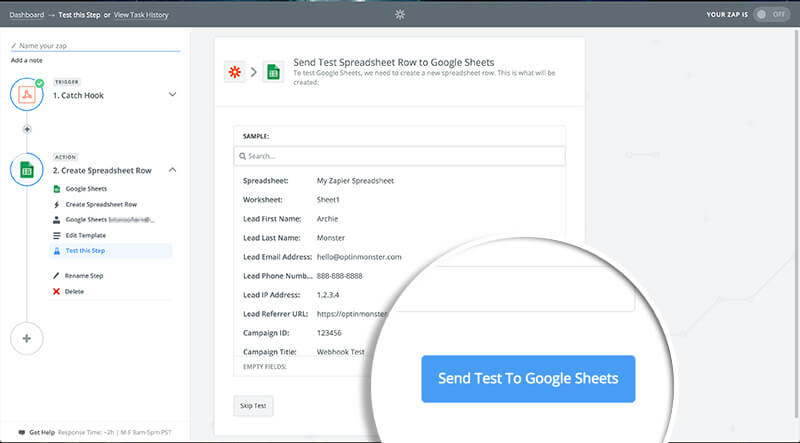Click Rename Step pencil option
800x443 pixels.
pyautogui.click(x=78, y=276)
